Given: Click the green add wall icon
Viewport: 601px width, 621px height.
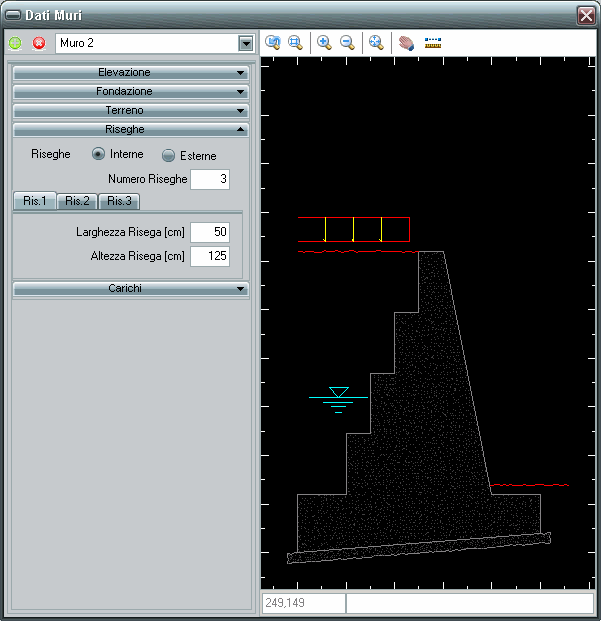Looking at the screenshot, I should [x=15, y=43].
